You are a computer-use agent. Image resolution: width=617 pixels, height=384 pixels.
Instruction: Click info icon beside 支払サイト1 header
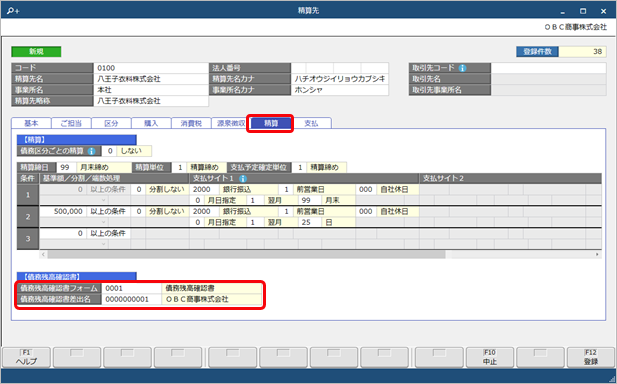[x=243, y=179]
